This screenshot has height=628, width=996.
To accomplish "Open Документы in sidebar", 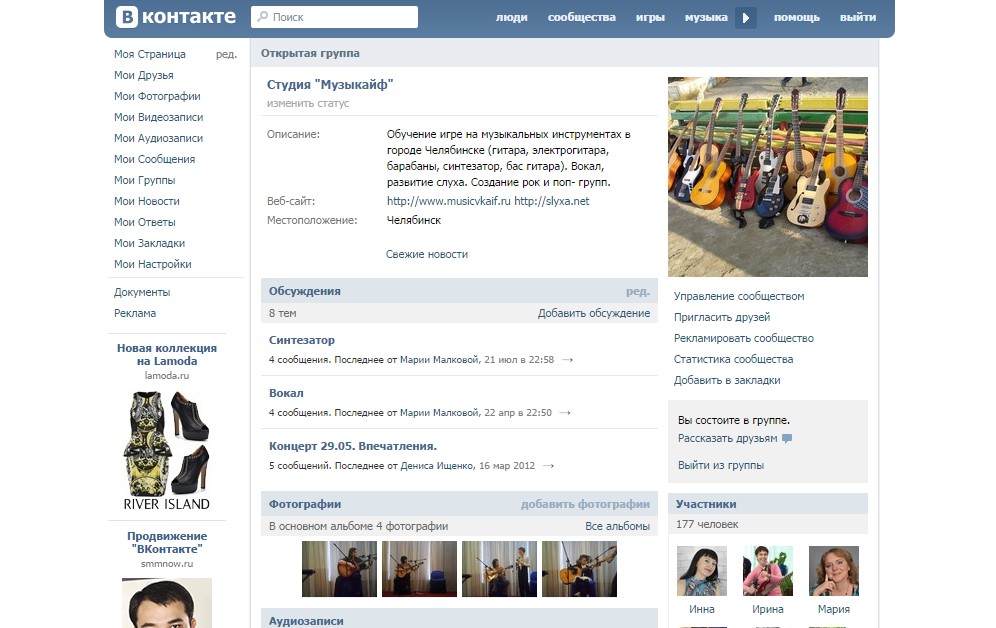I will coord(142,292).
